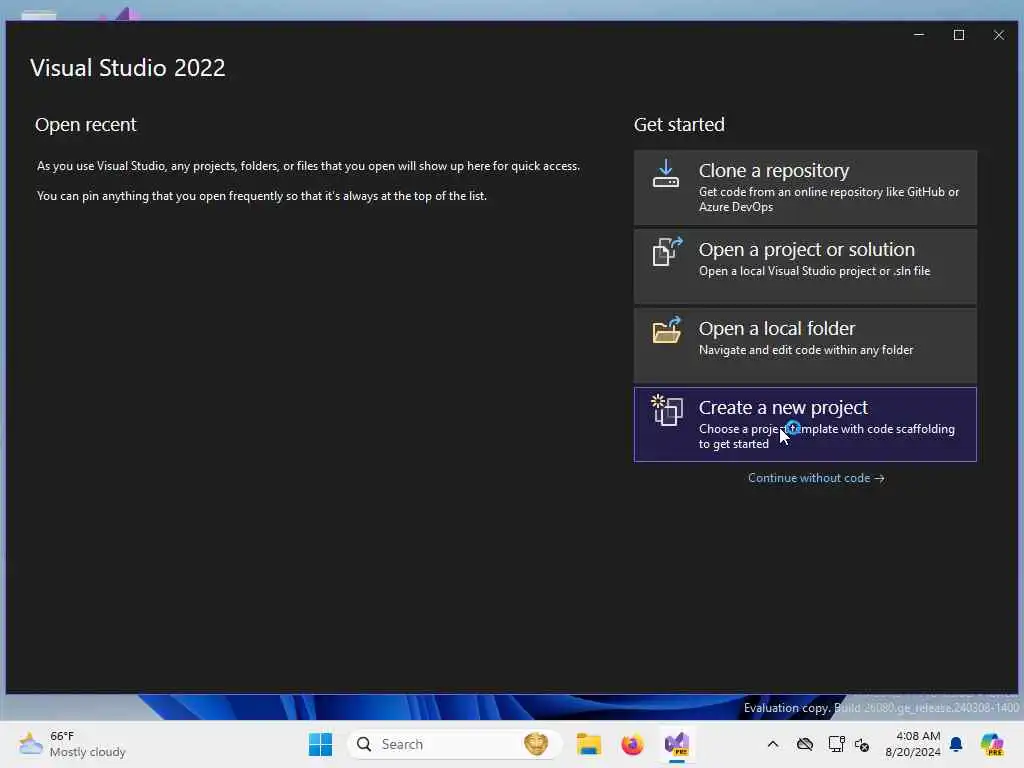The width and height of the screenshot is (1024, 768).
Task: Open File Explorer from the taskbar
Action: [588, 744]
